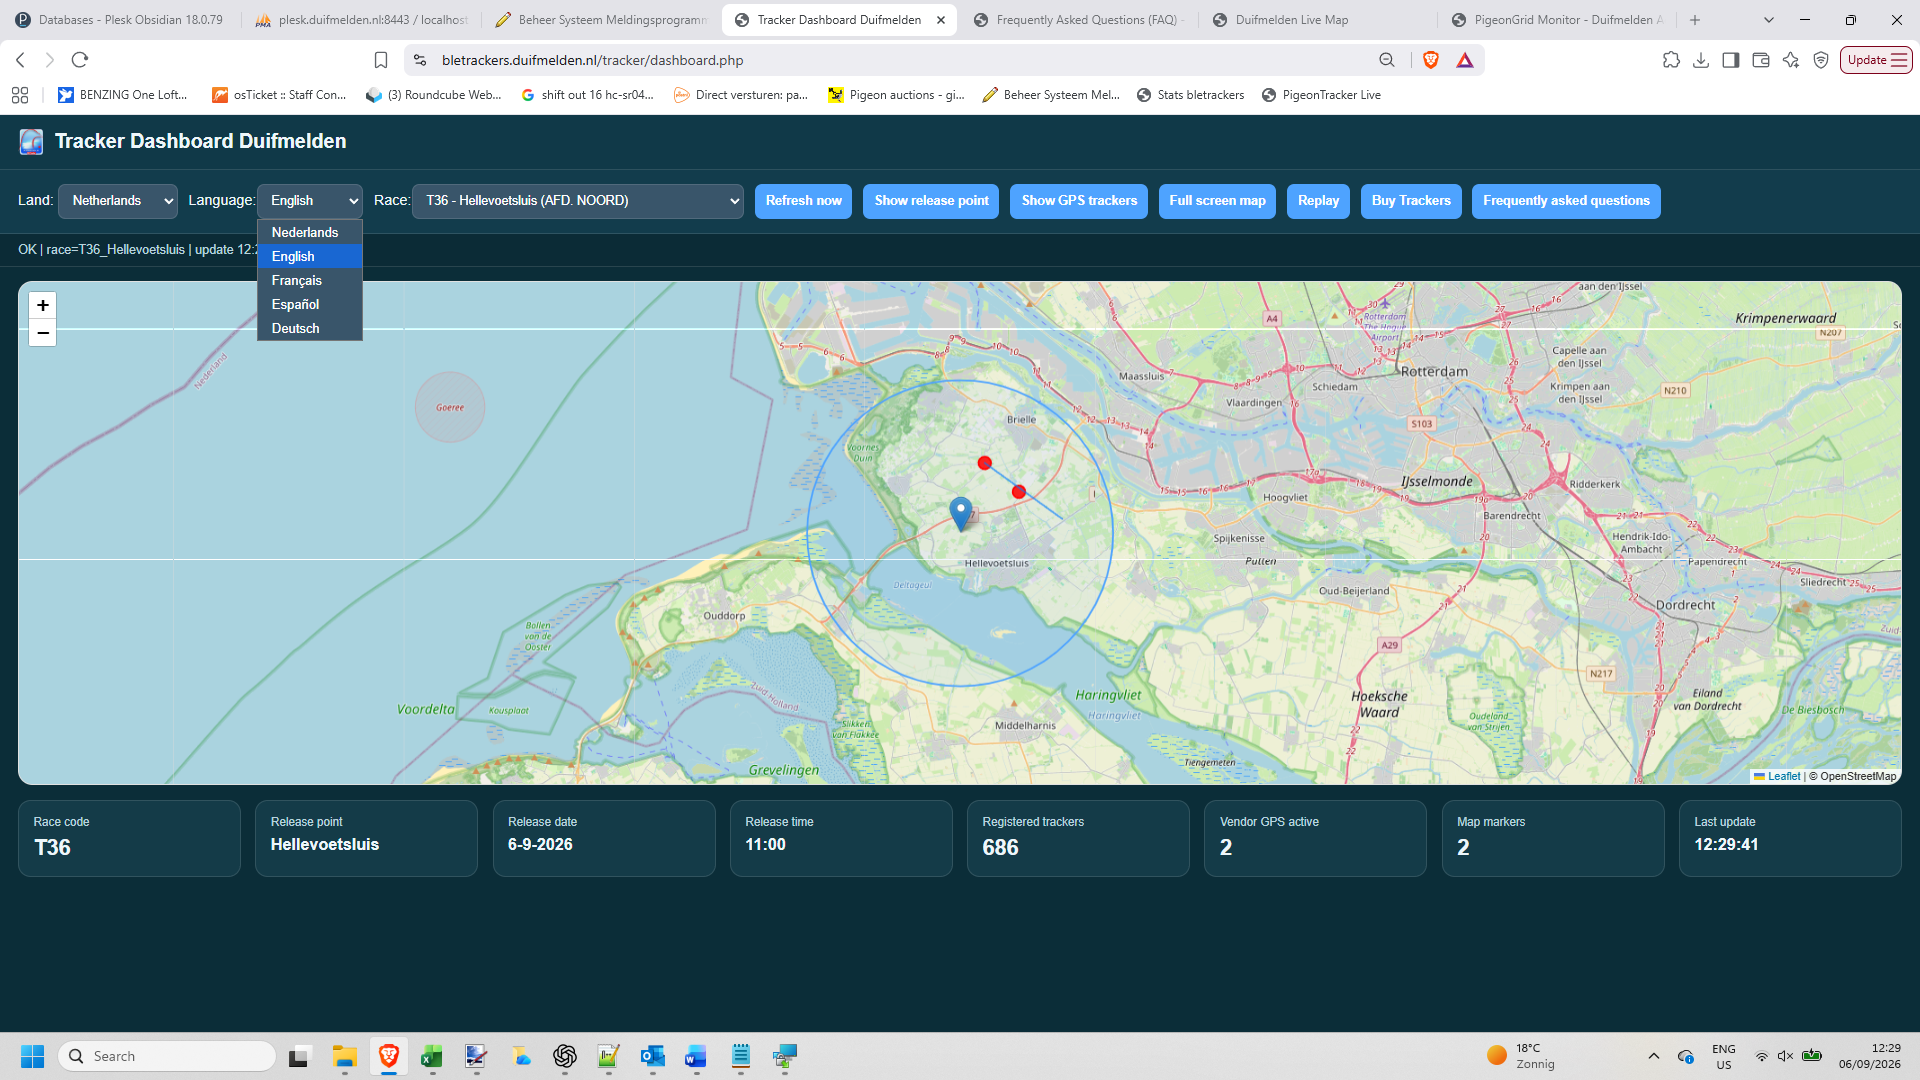1920x1080 pixels.
Task: Zoom in the map with plus
Action: [x=43, y=305]
